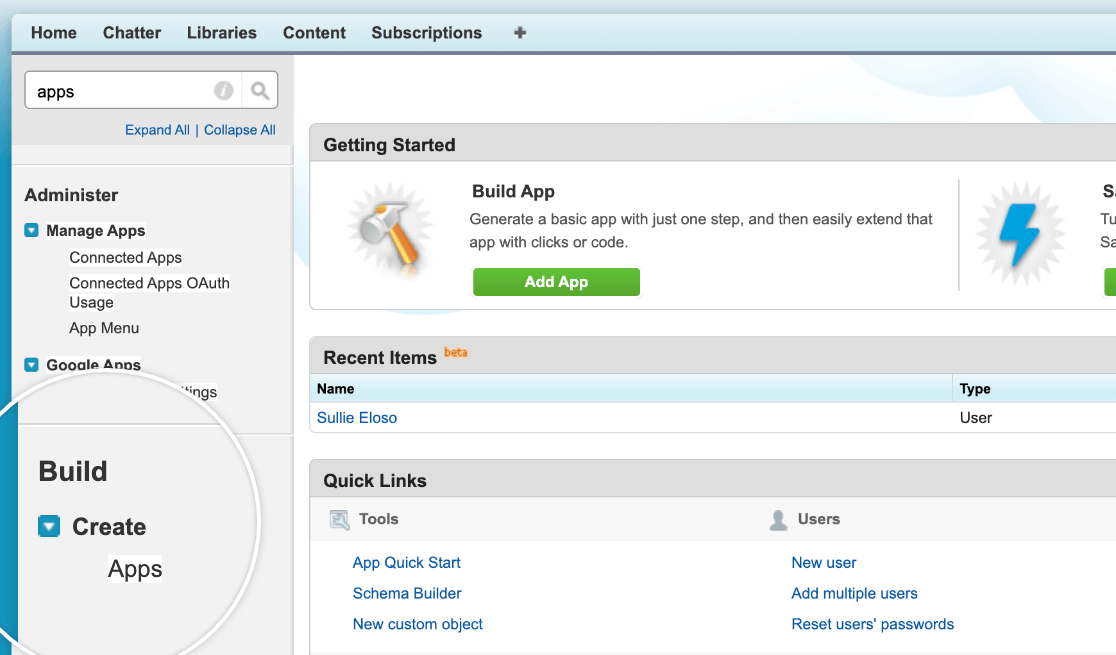Switch to the Libraries tab
Viewport: 1116px width, 655px height.
tap(221, 33)
